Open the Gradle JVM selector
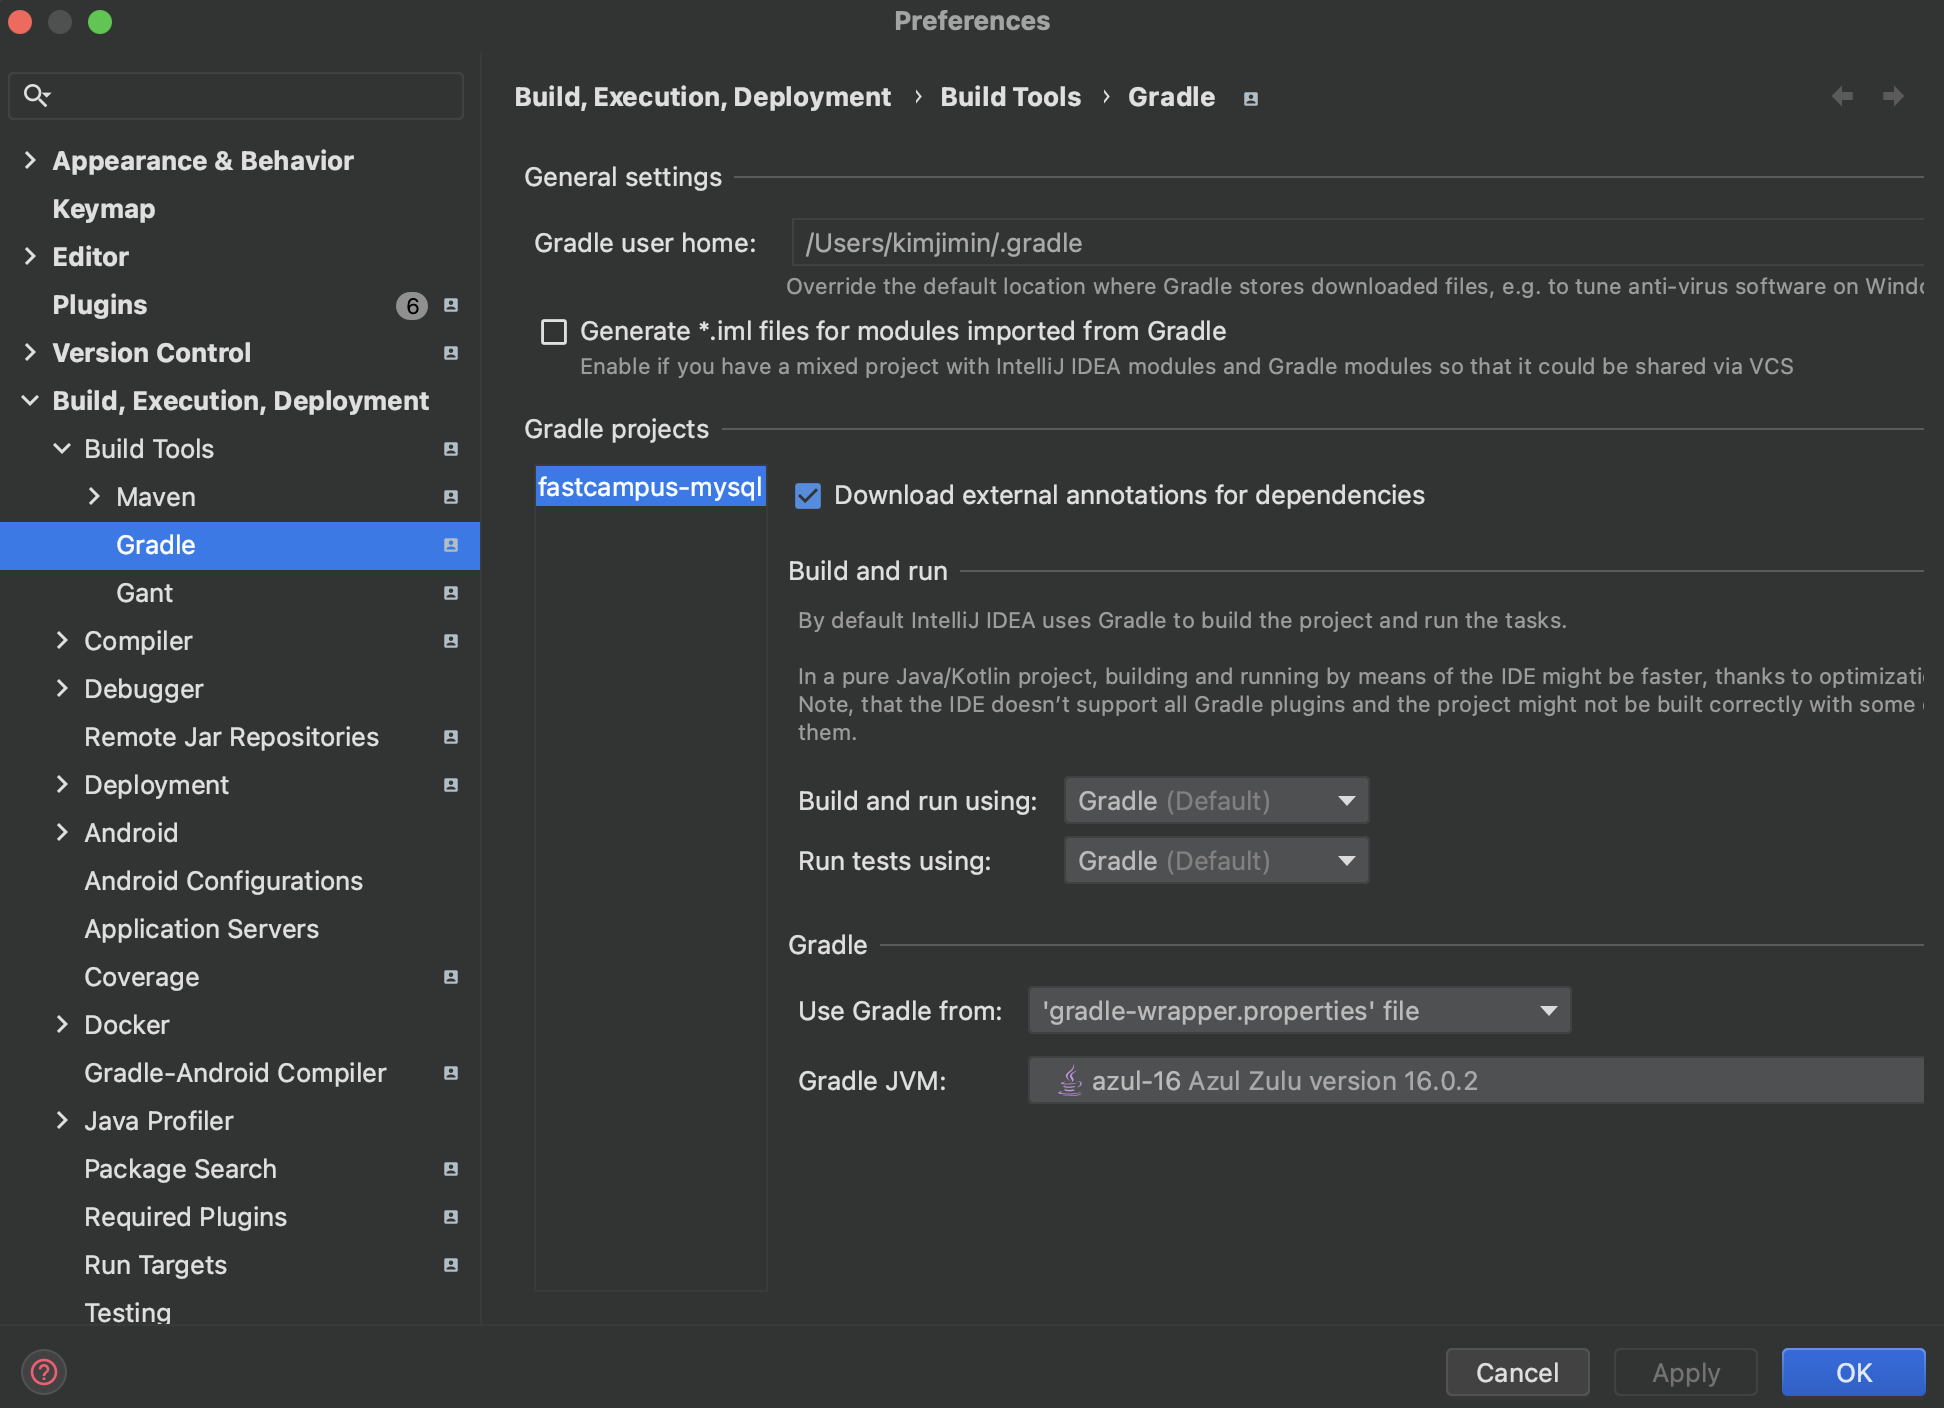The height and width of the screenshot is (1408, 1944). pyautogui.click(x=1476, y=1080)
